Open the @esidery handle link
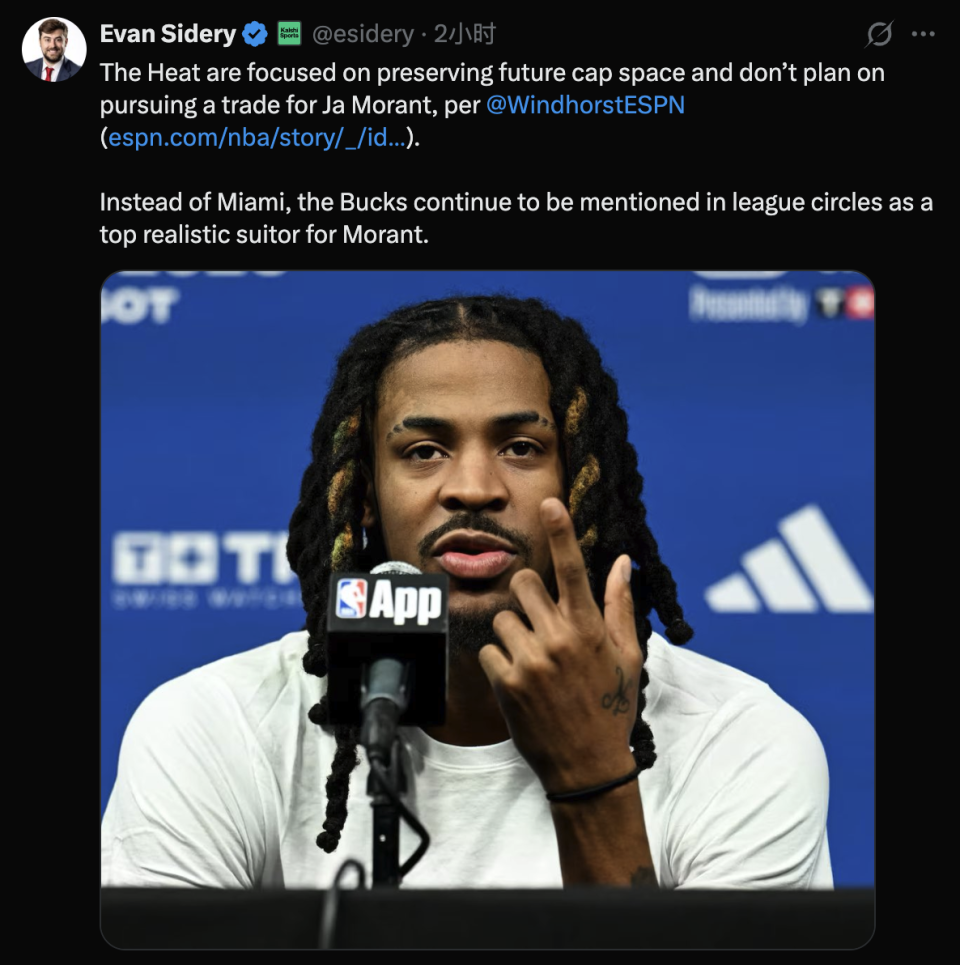 click(363, 34)
